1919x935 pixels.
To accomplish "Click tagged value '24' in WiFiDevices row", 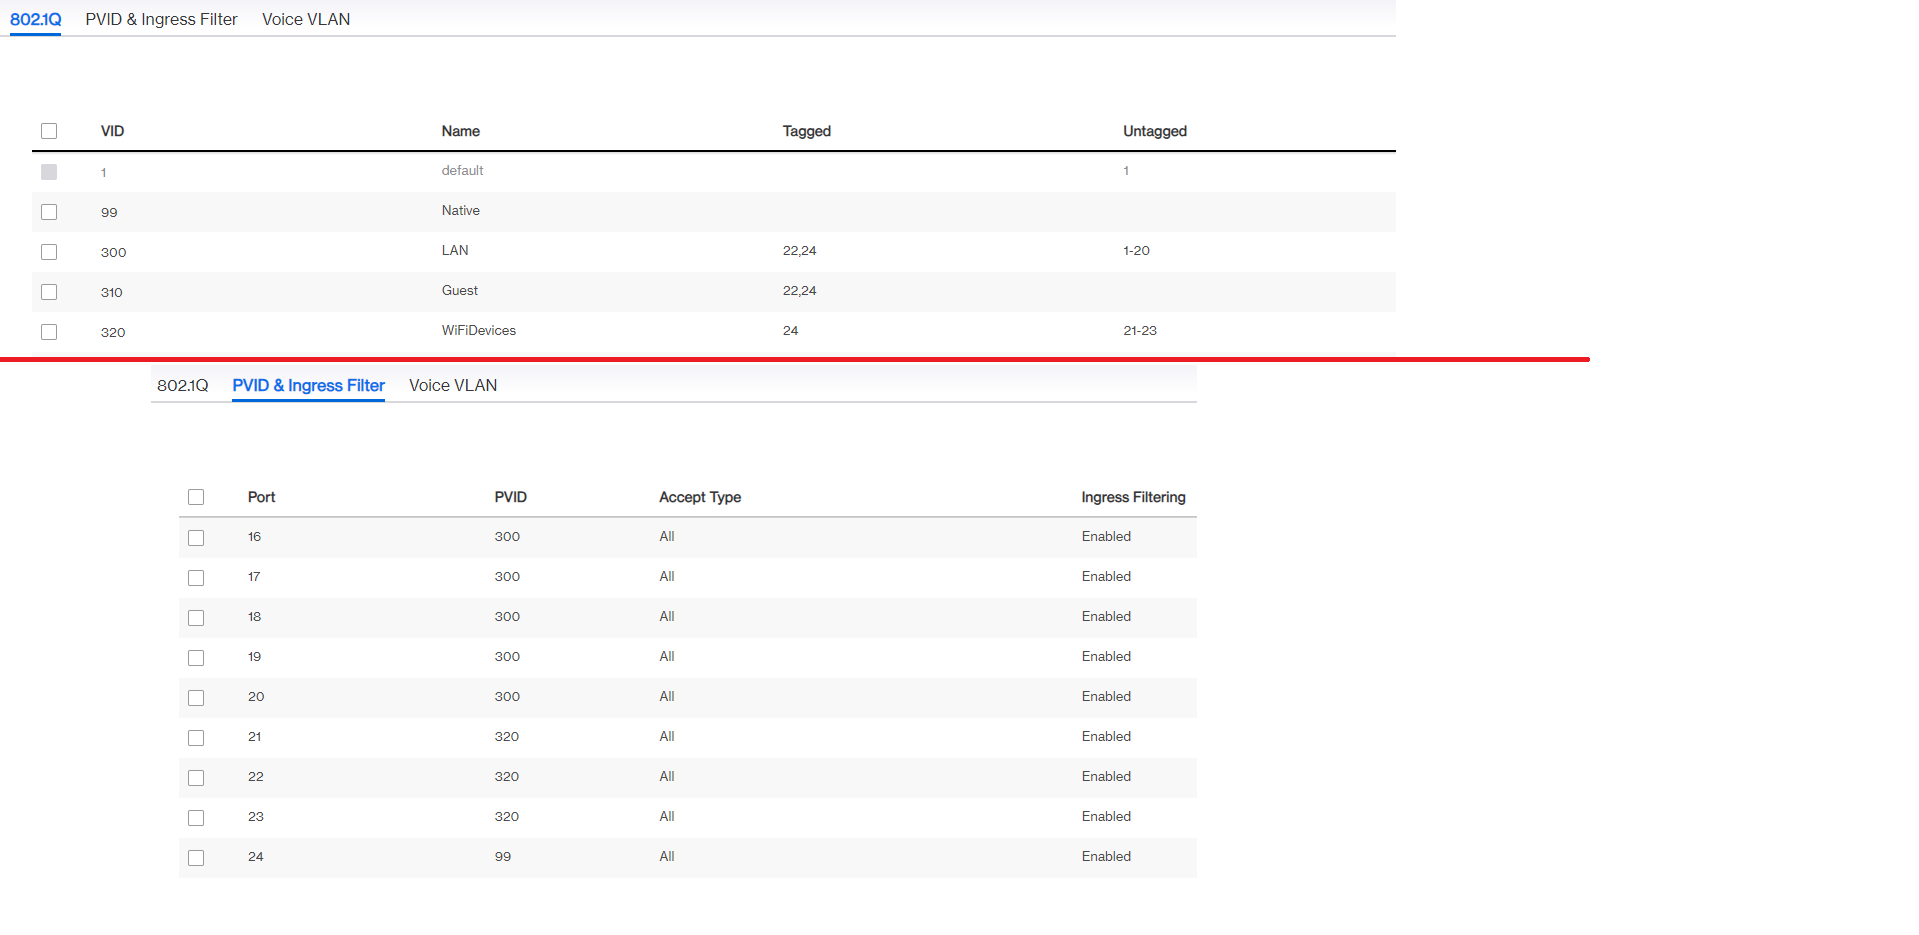I will point(790,331).
